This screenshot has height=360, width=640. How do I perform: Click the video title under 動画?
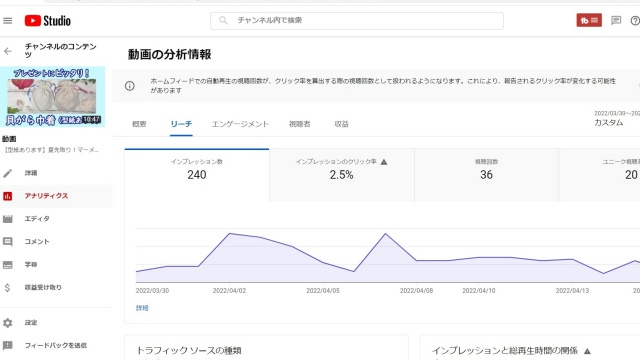tap(51, 150)
